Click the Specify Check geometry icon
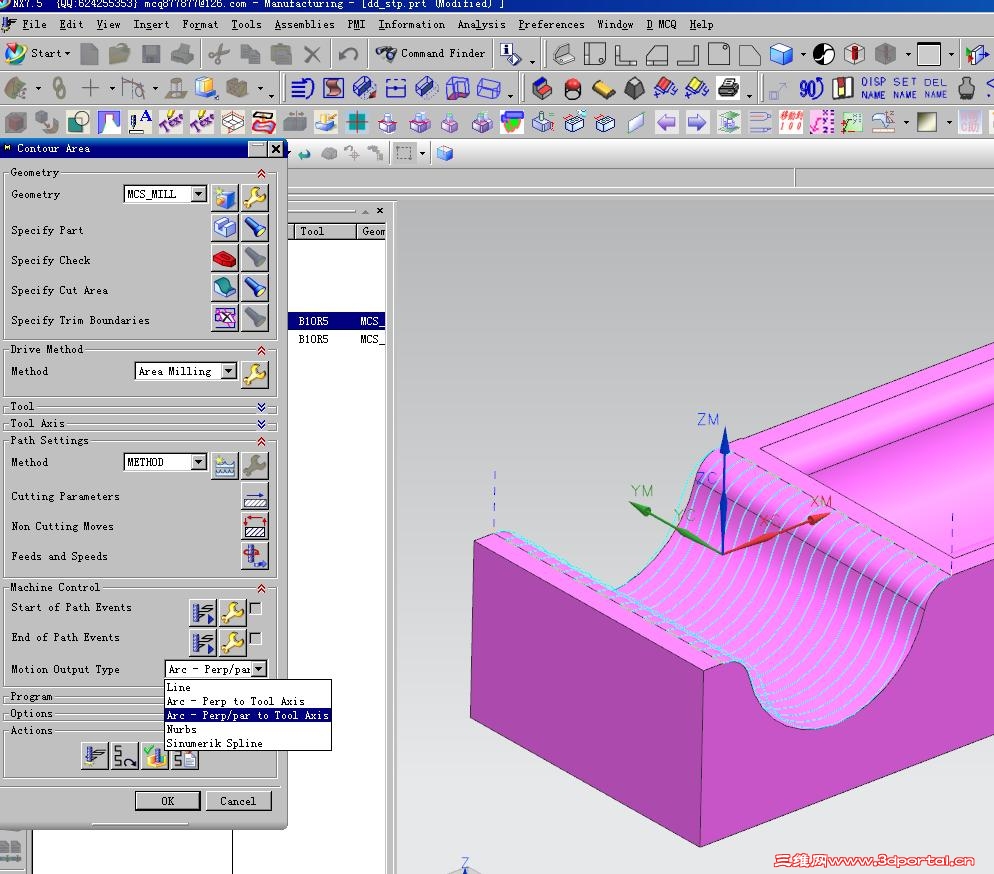The image size is (994, 874). pos(225,259)
